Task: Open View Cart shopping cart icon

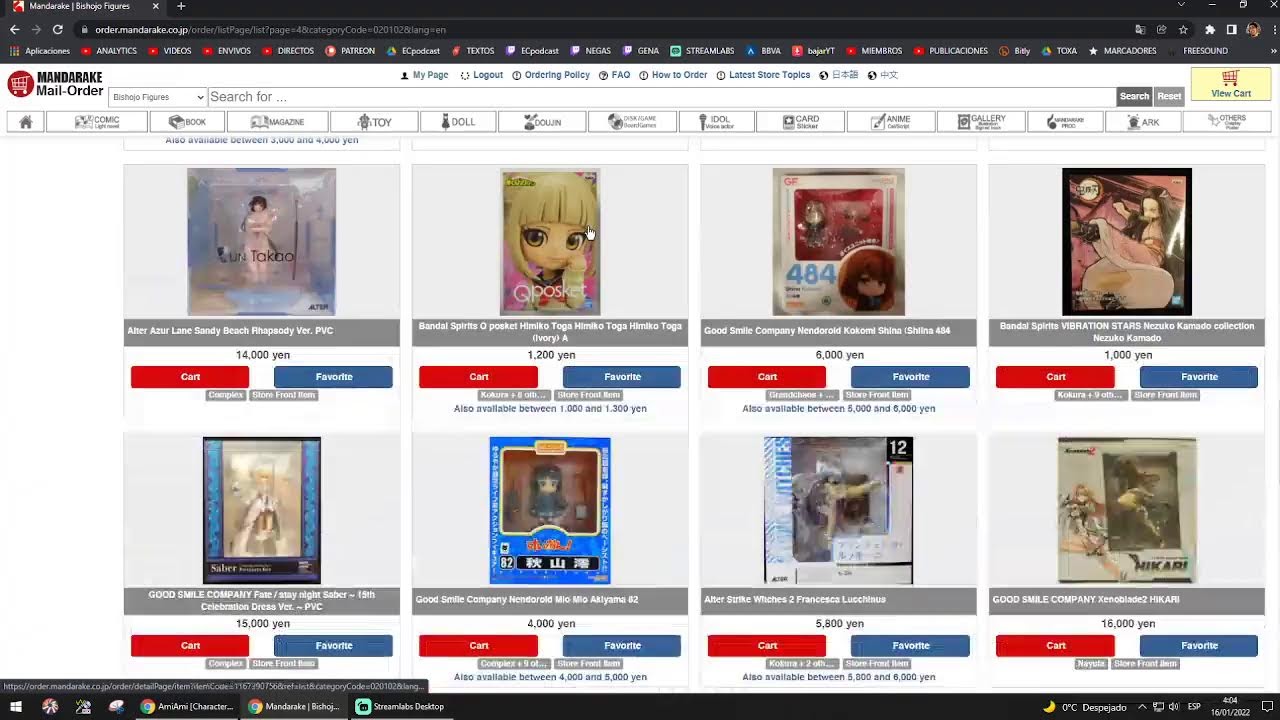Action: coord(1230,84)
